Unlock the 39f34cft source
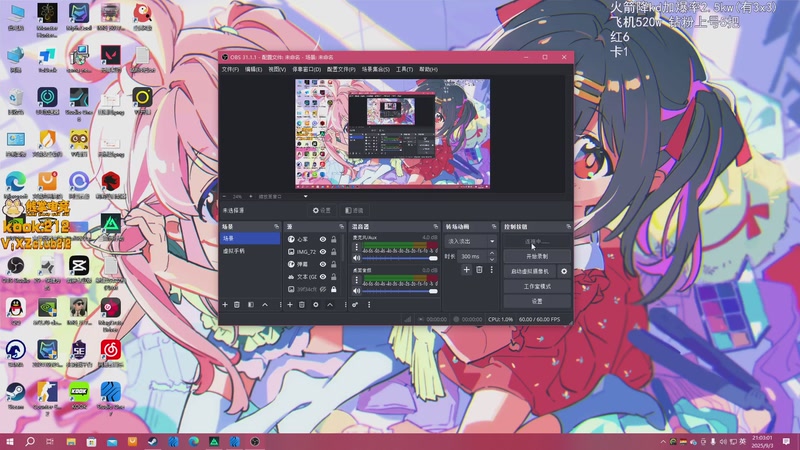The height and width of the screenshot is (450, 800). tap(334, 289)
